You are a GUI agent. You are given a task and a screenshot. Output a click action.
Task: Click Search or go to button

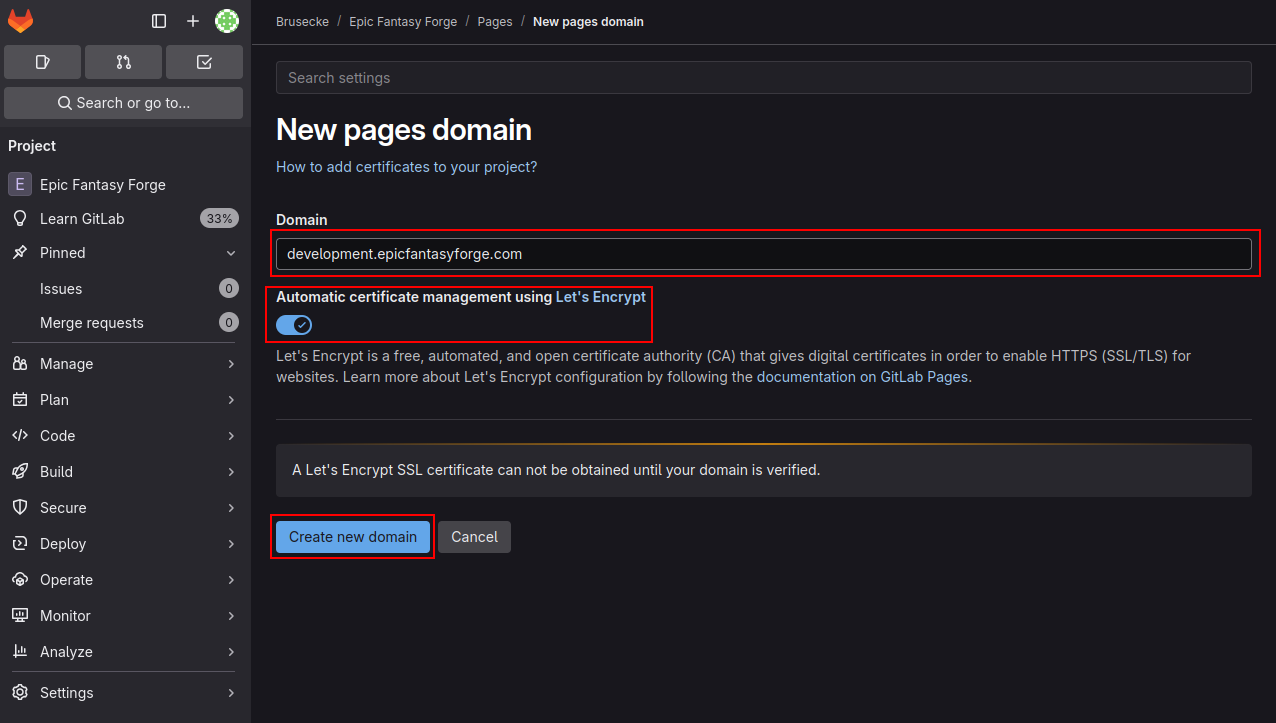[123, 103]
